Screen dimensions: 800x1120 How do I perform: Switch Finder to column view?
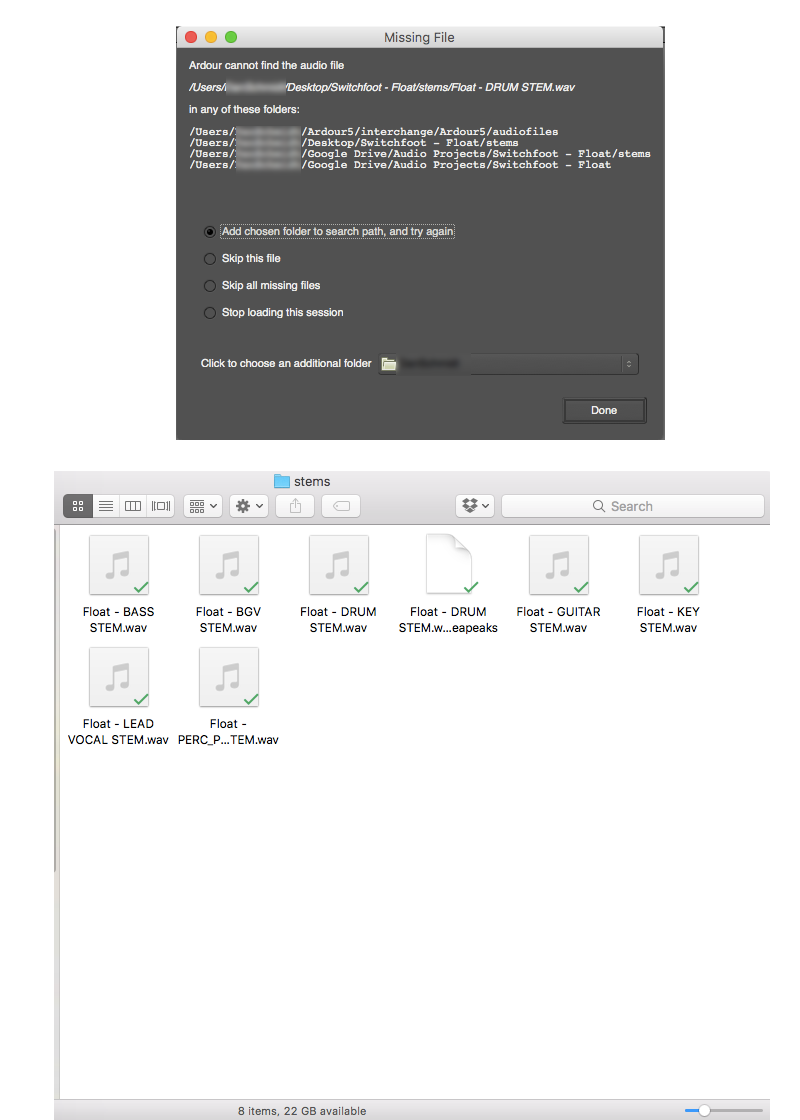[x=133, y=506]
